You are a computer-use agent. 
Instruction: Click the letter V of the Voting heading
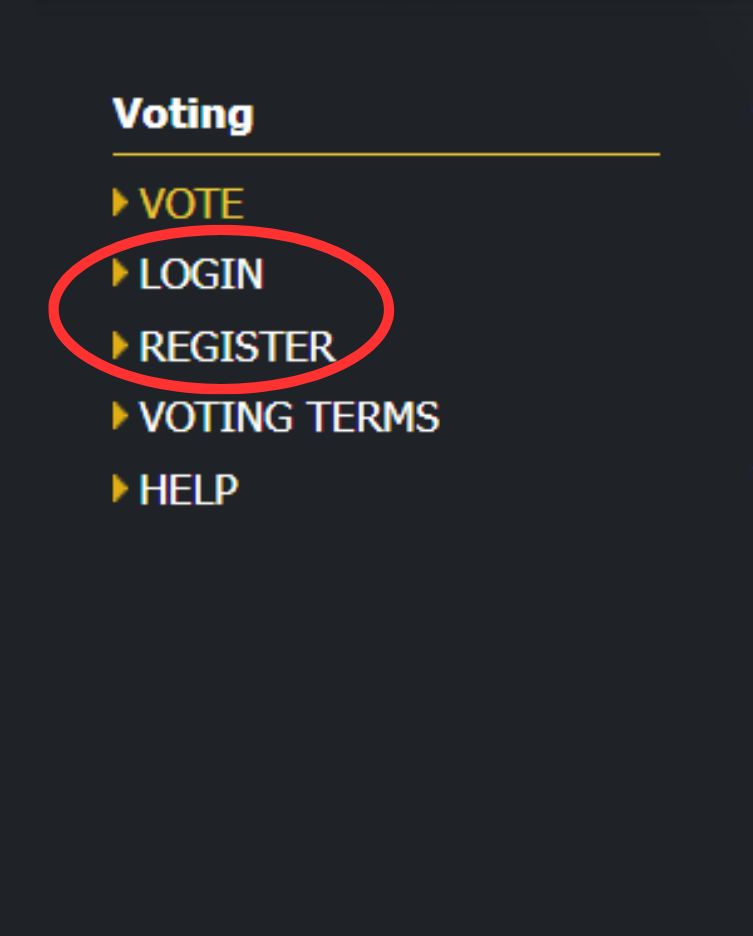coord(128,112)
